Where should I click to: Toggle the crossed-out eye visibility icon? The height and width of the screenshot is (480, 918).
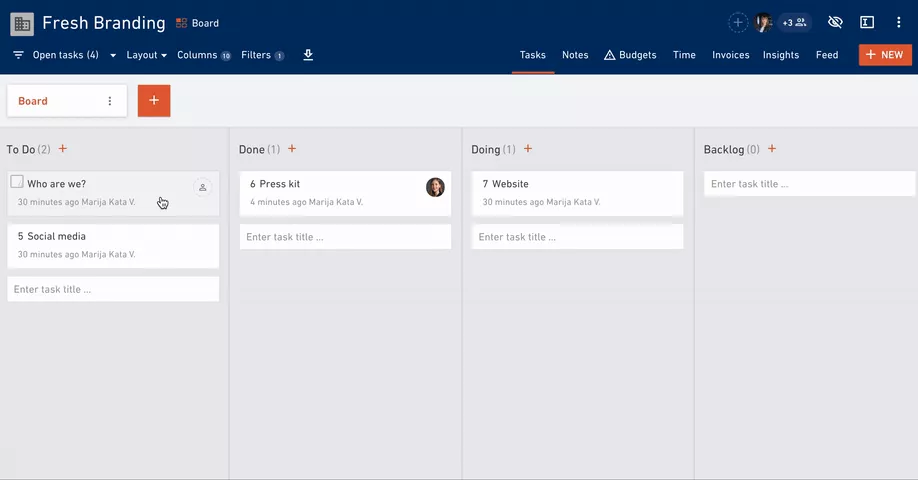point(835,23)
